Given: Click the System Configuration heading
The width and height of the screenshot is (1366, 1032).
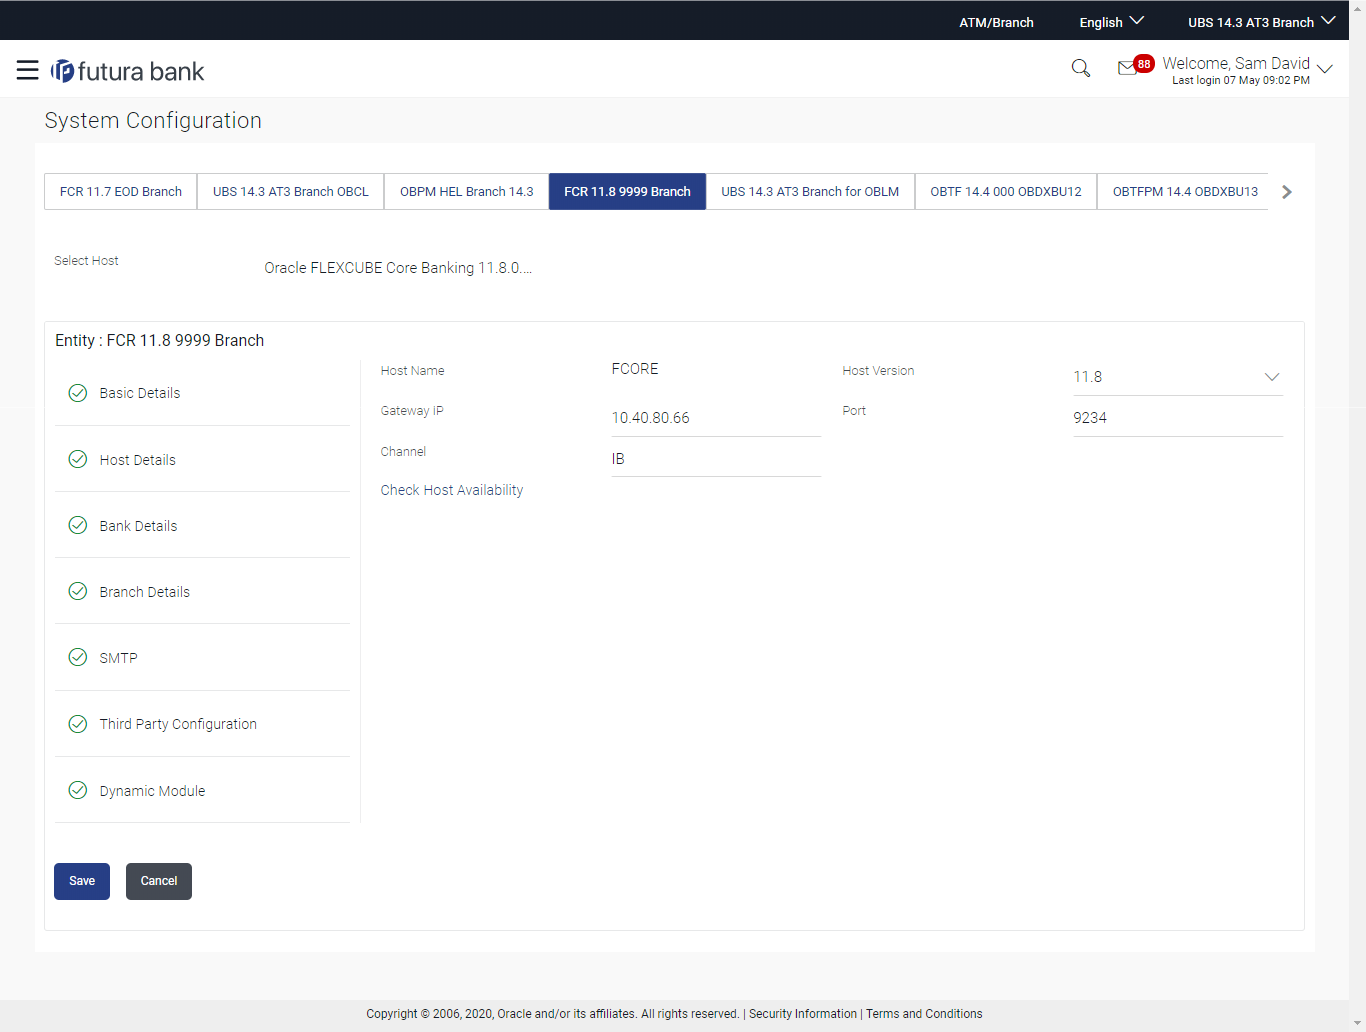Looking at the screenshot, I should coord(153,120).
